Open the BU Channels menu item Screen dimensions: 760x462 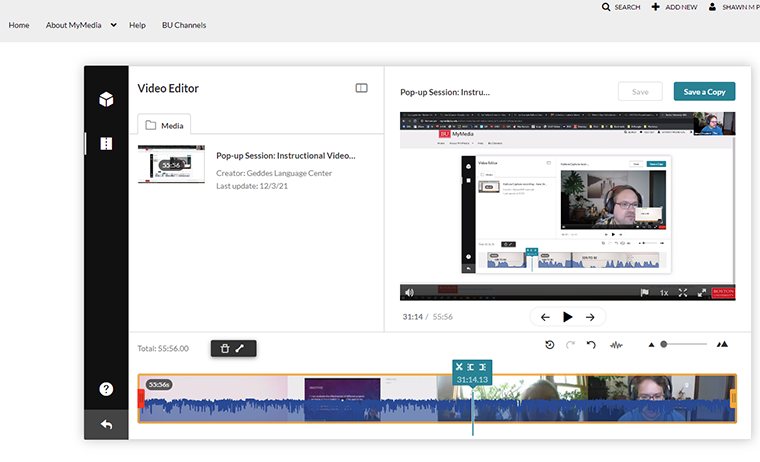(184, 25)
